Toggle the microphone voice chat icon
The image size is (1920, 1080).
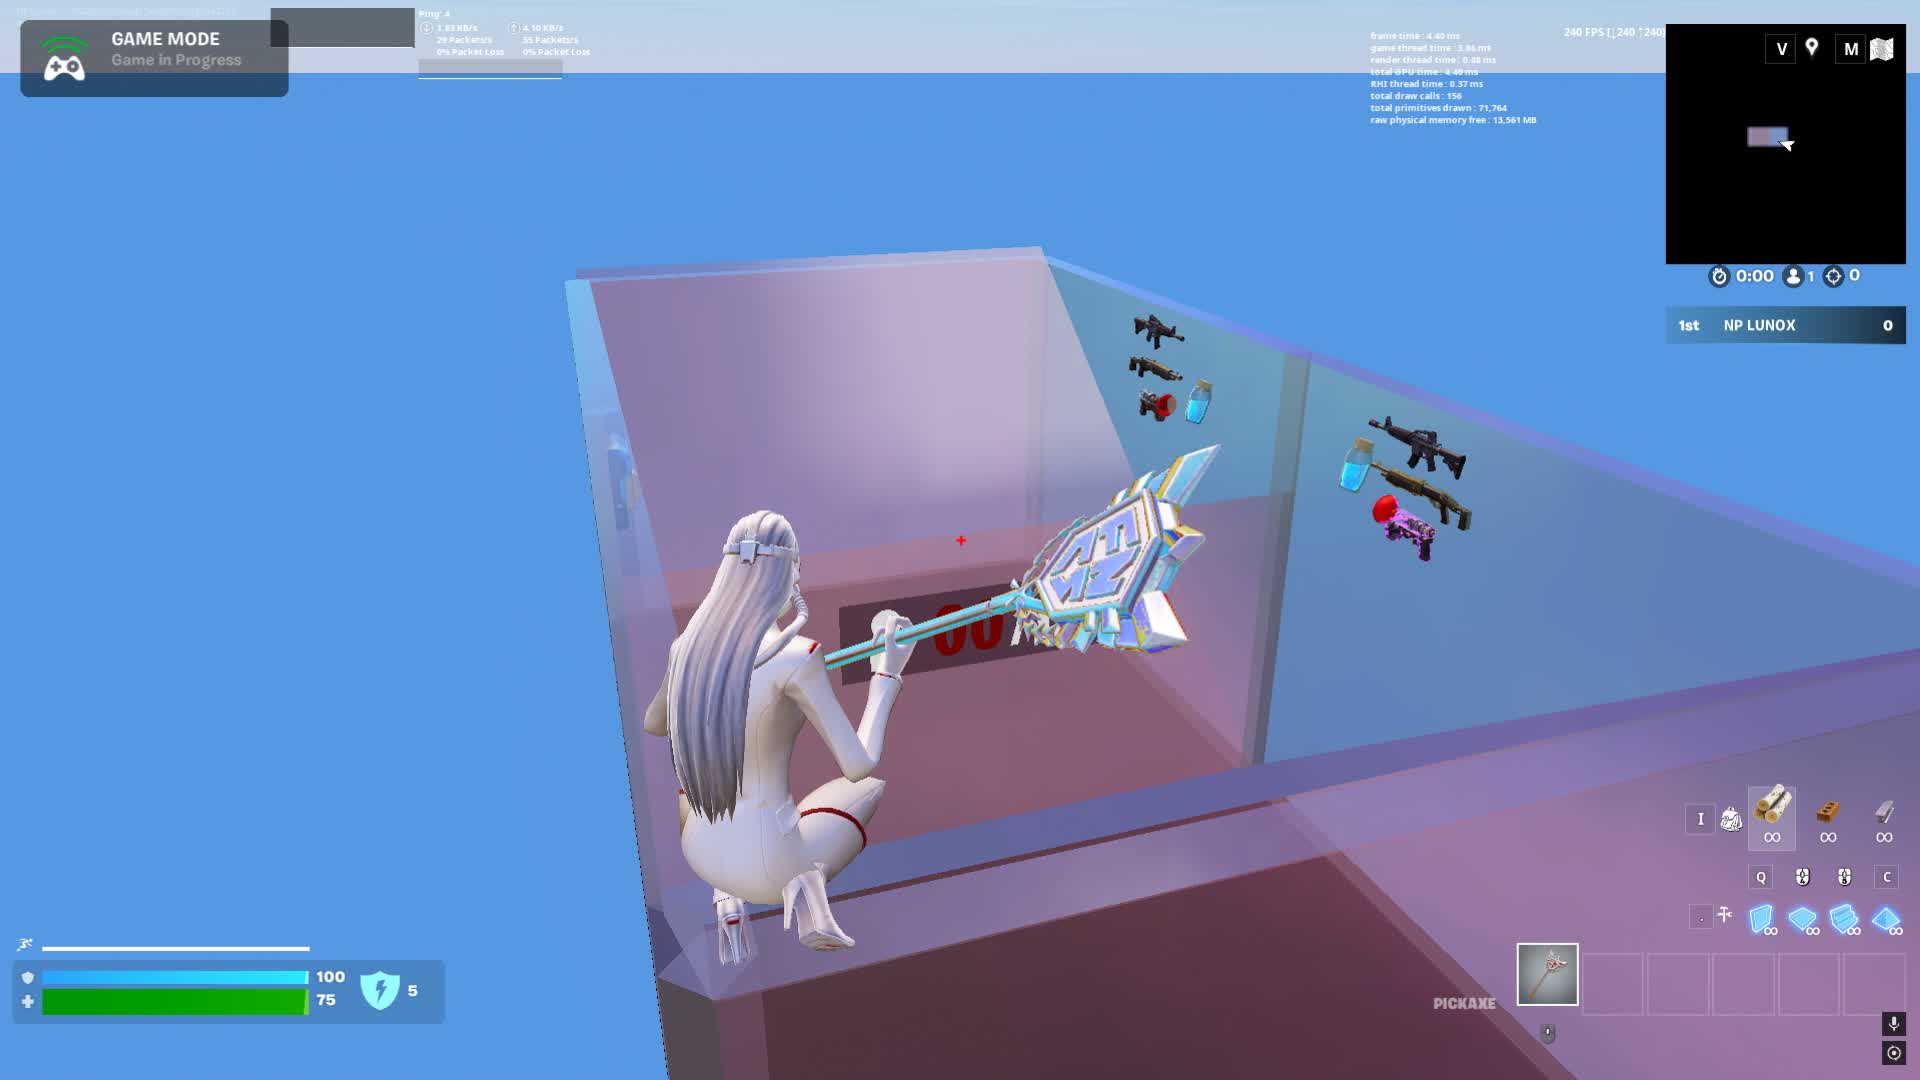tap(1893, 1023)
